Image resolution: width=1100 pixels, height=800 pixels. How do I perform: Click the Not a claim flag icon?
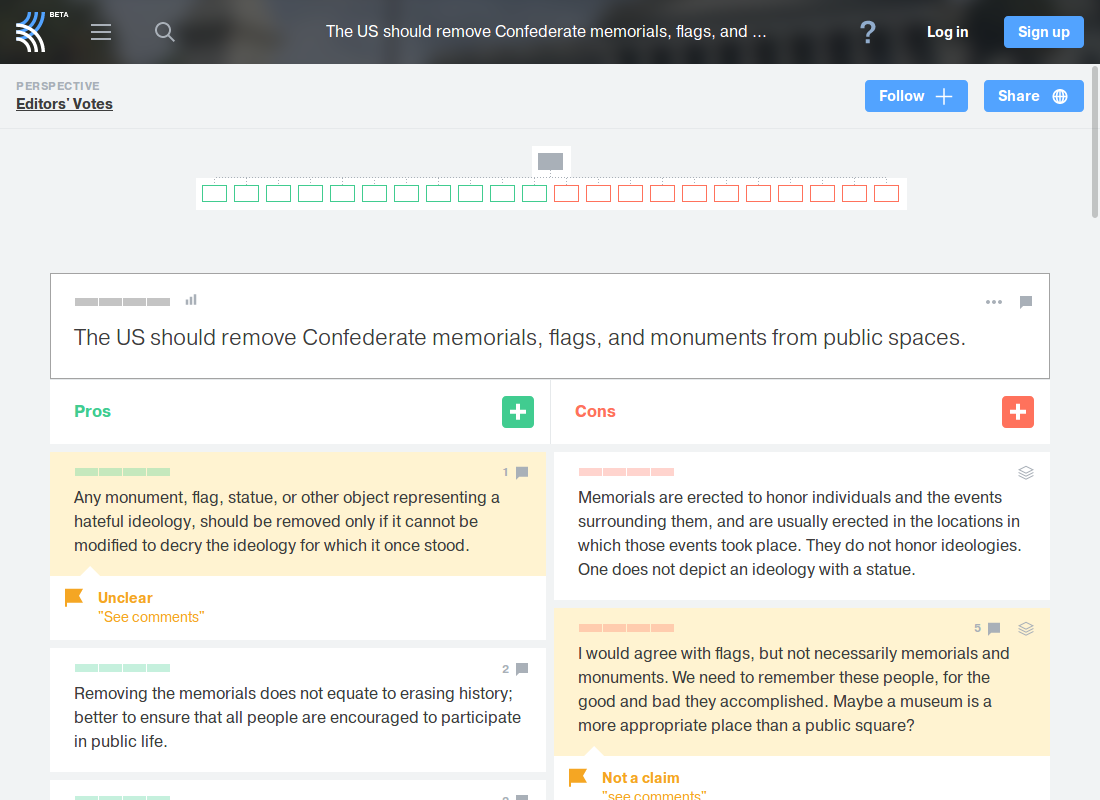[x=577, y=778]
